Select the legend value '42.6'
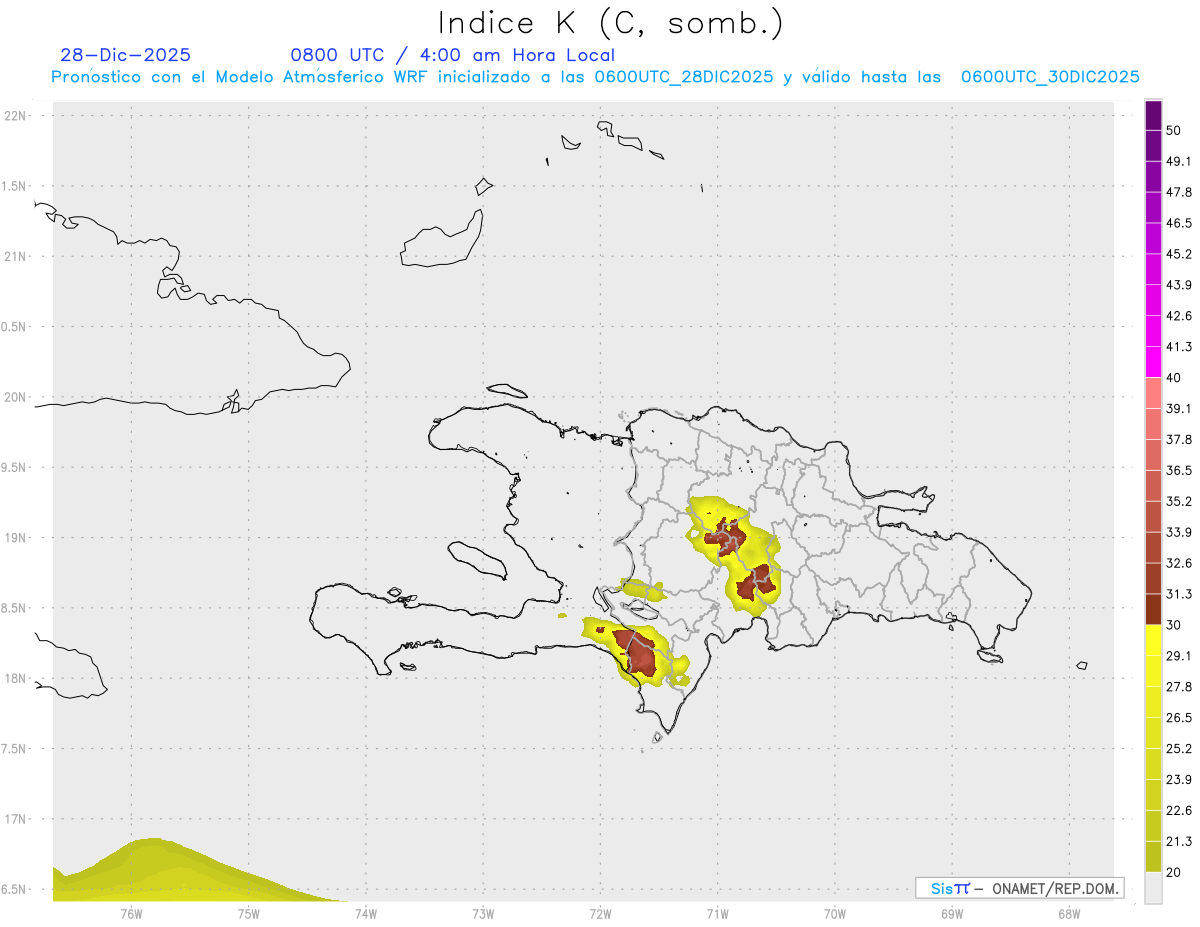The width and height of the screenshot is (1200, 927). pos(1178,316)
